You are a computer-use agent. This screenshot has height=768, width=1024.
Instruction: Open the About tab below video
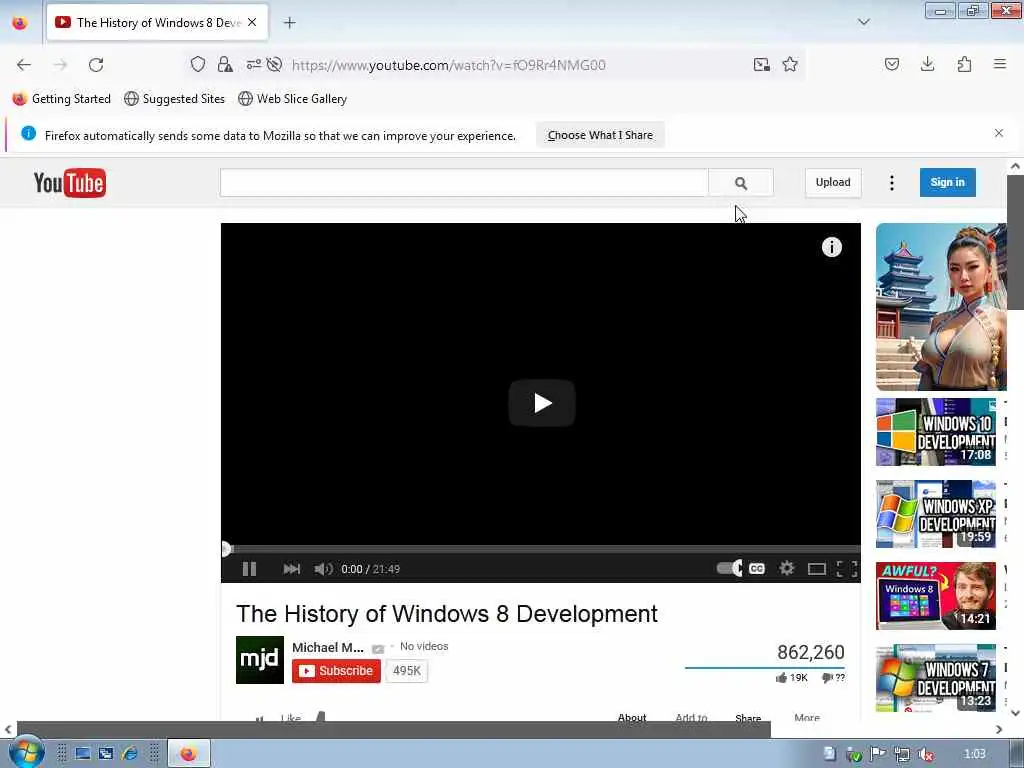coord(632,717)
